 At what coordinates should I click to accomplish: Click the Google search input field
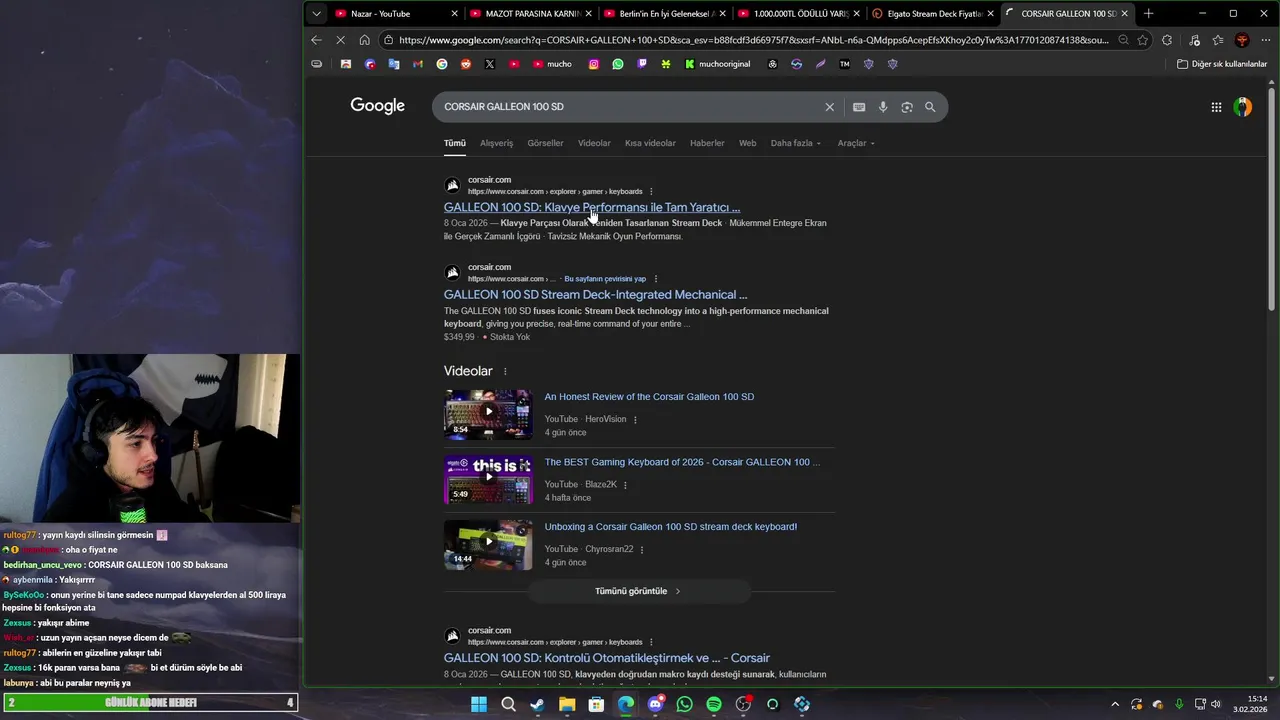coord(630,107)
